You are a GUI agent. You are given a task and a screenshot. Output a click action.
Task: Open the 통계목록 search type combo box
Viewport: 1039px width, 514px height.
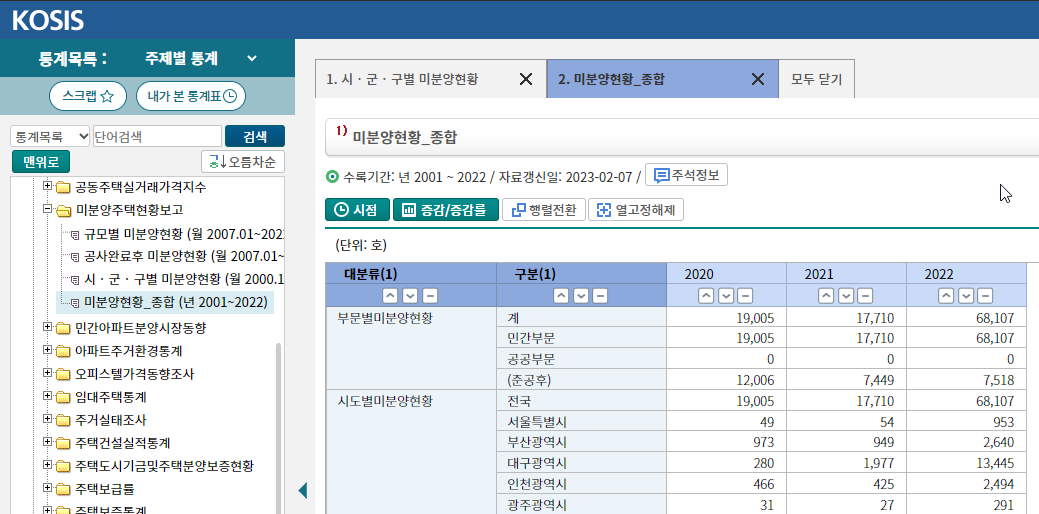pyautogui.click(x=50, y=136)
